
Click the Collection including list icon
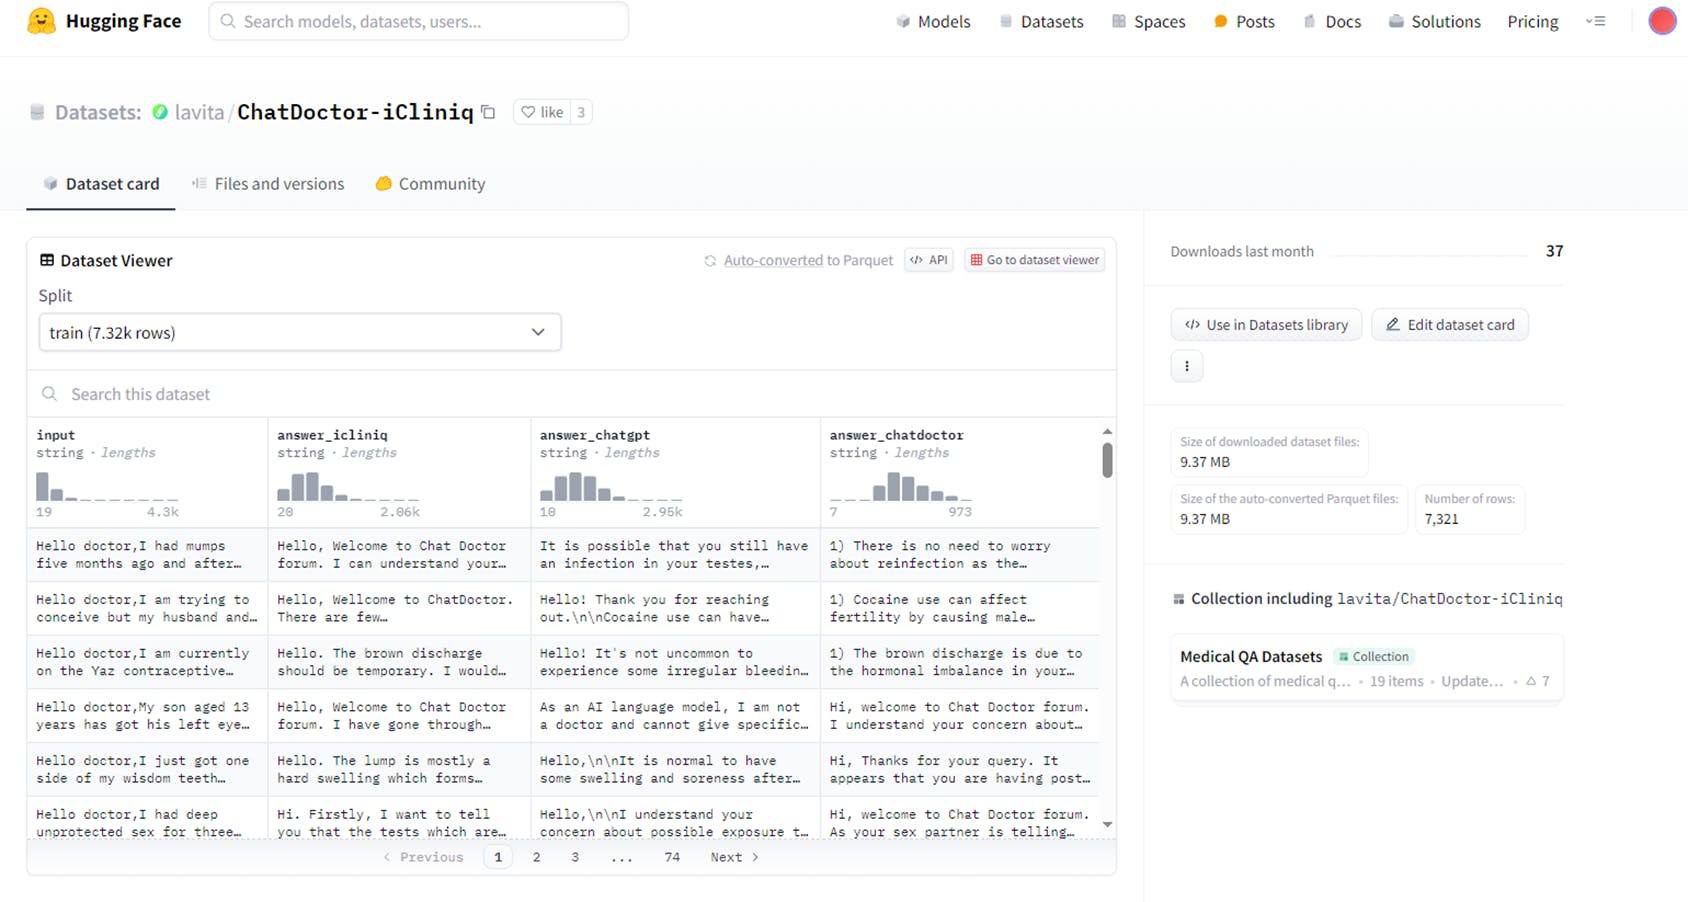[x=1178, y=599]
